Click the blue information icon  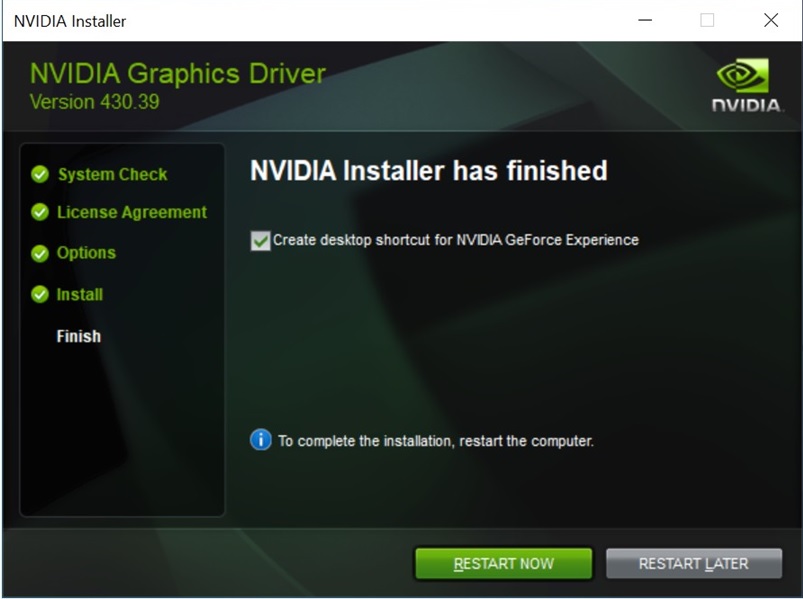(x=261, y=440)
